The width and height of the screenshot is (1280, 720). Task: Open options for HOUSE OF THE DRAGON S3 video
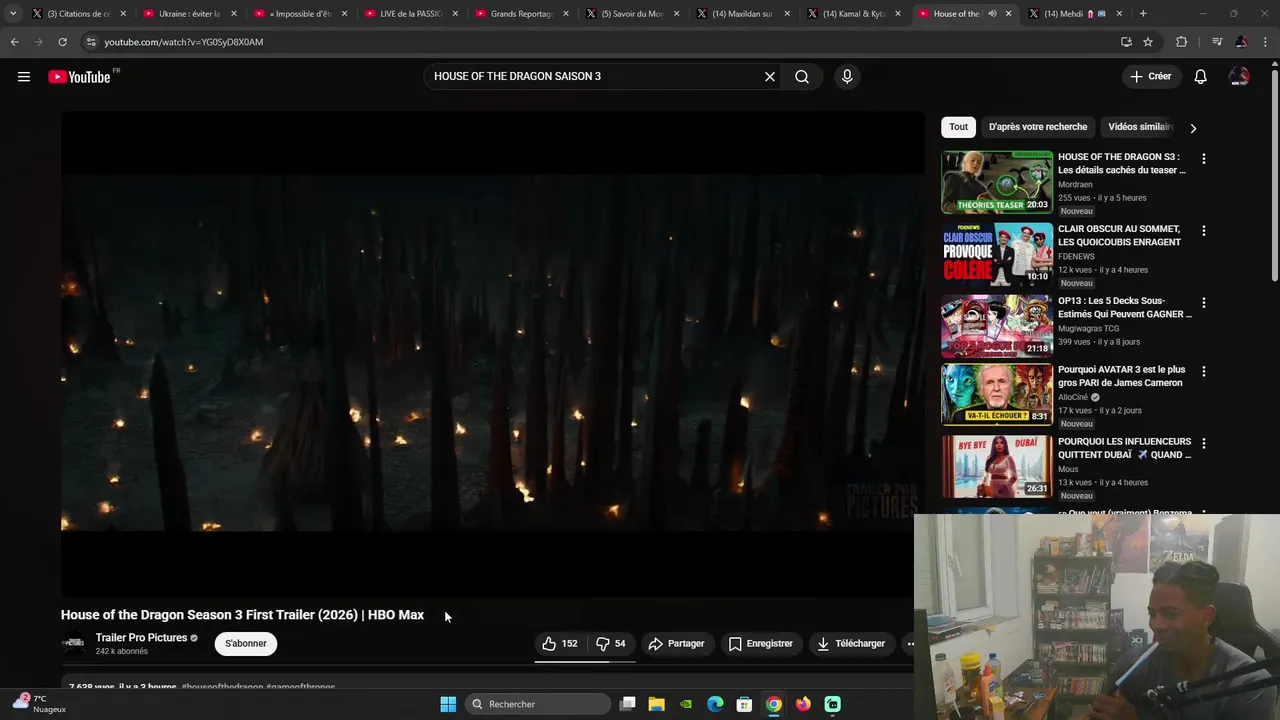1204,159
